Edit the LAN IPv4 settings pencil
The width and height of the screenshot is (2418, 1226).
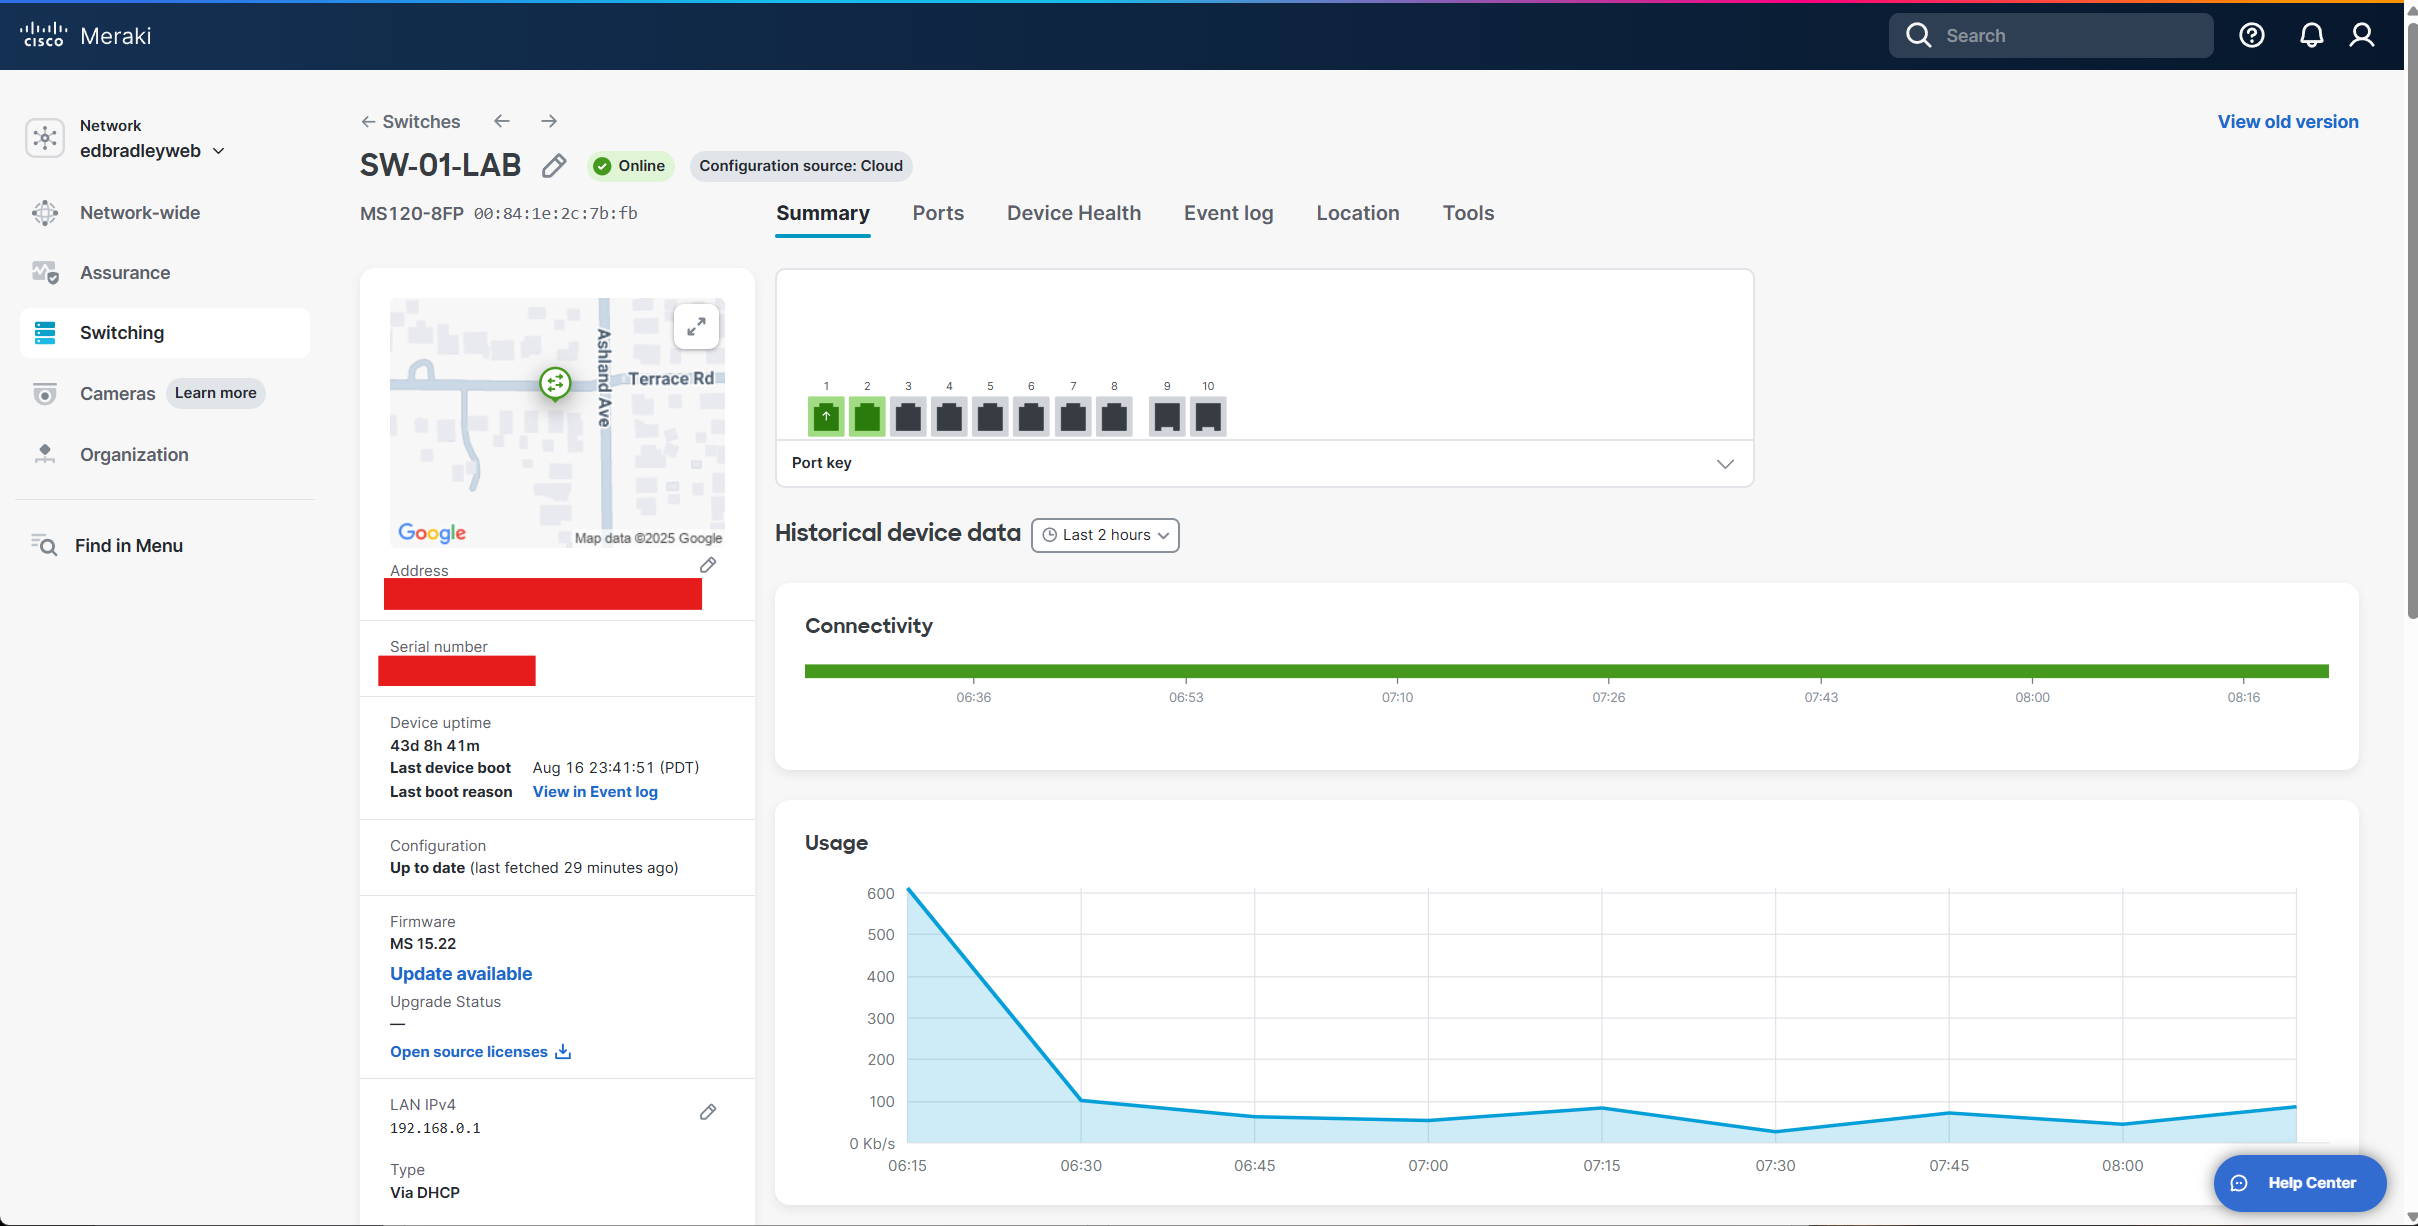(708, 1112)
